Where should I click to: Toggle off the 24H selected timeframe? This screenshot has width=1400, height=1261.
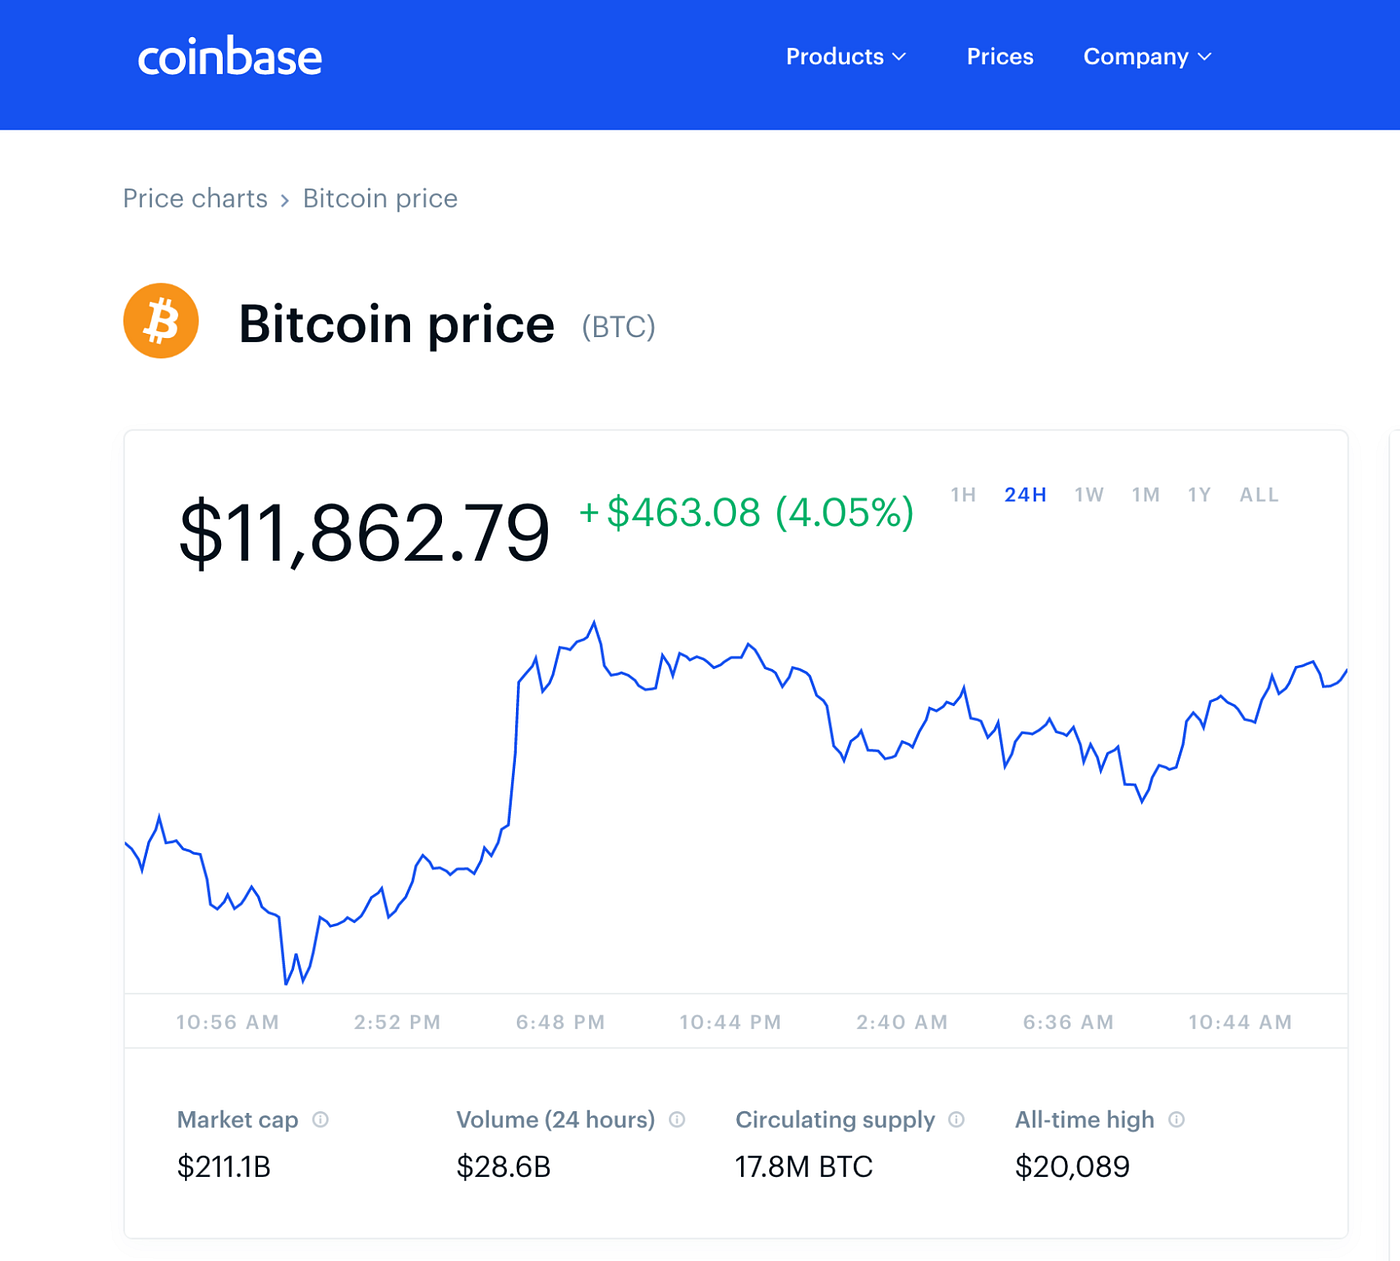pyautogui.click(x=1024, y=494)
